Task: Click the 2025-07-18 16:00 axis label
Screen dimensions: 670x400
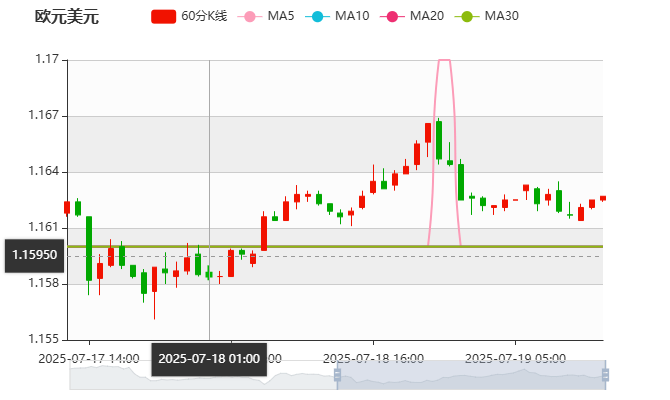Action: 373,358
